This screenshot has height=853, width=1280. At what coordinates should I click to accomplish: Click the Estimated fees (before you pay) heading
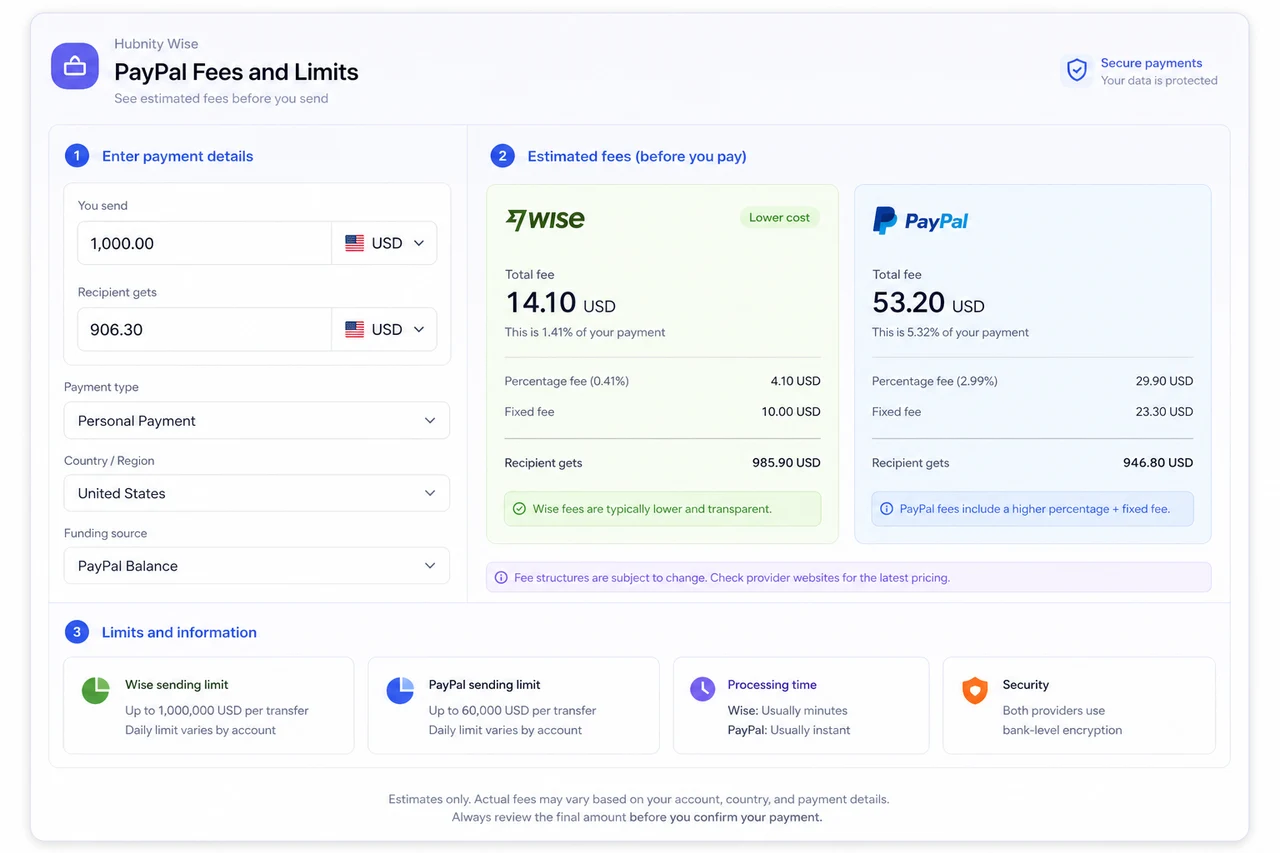[x=637, y=156]
